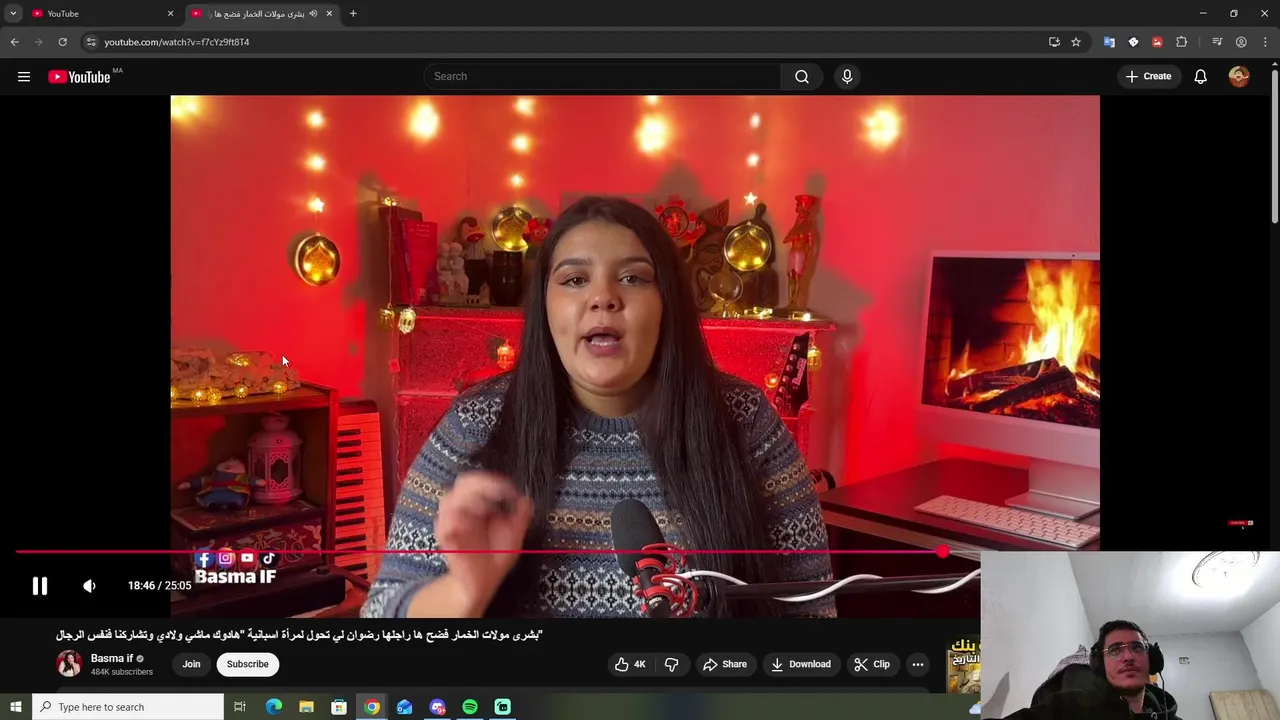
Task: Open Task View on the taskbar
Action: 240,707
